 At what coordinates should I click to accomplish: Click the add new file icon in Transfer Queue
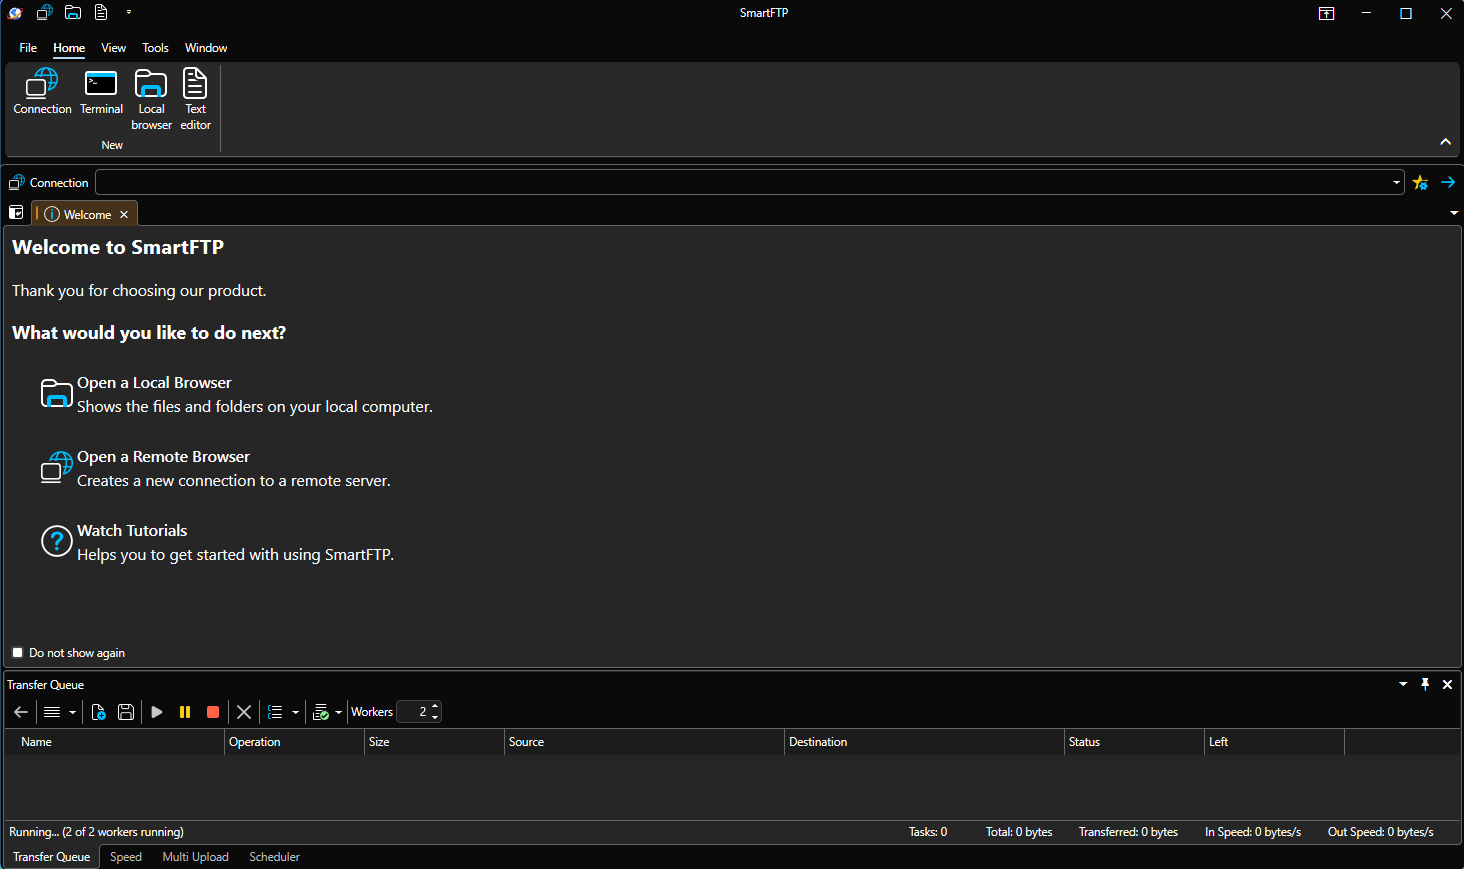click(98, 712)
